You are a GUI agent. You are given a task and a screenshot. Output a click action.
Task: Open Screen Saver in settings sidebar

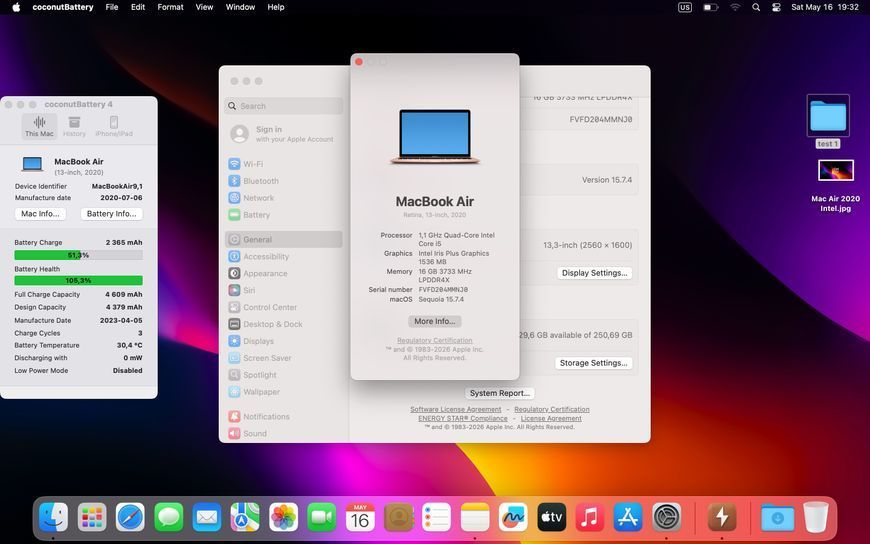click(284, 358)
